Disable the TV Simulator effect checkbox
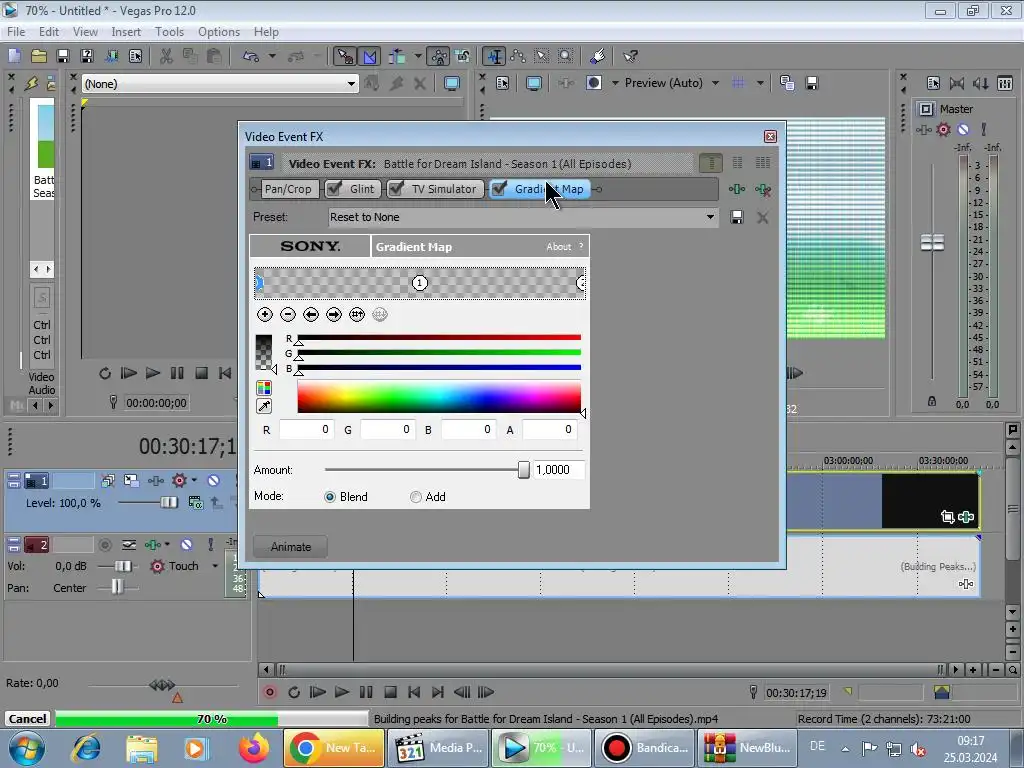 (x=396, y=189)
